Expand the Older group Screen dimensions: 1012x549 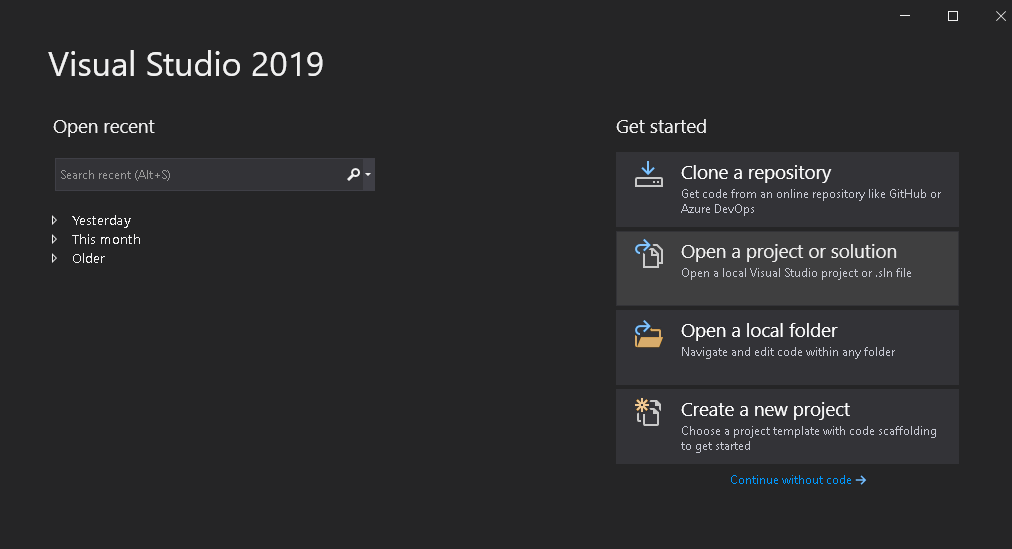point(55,258)
